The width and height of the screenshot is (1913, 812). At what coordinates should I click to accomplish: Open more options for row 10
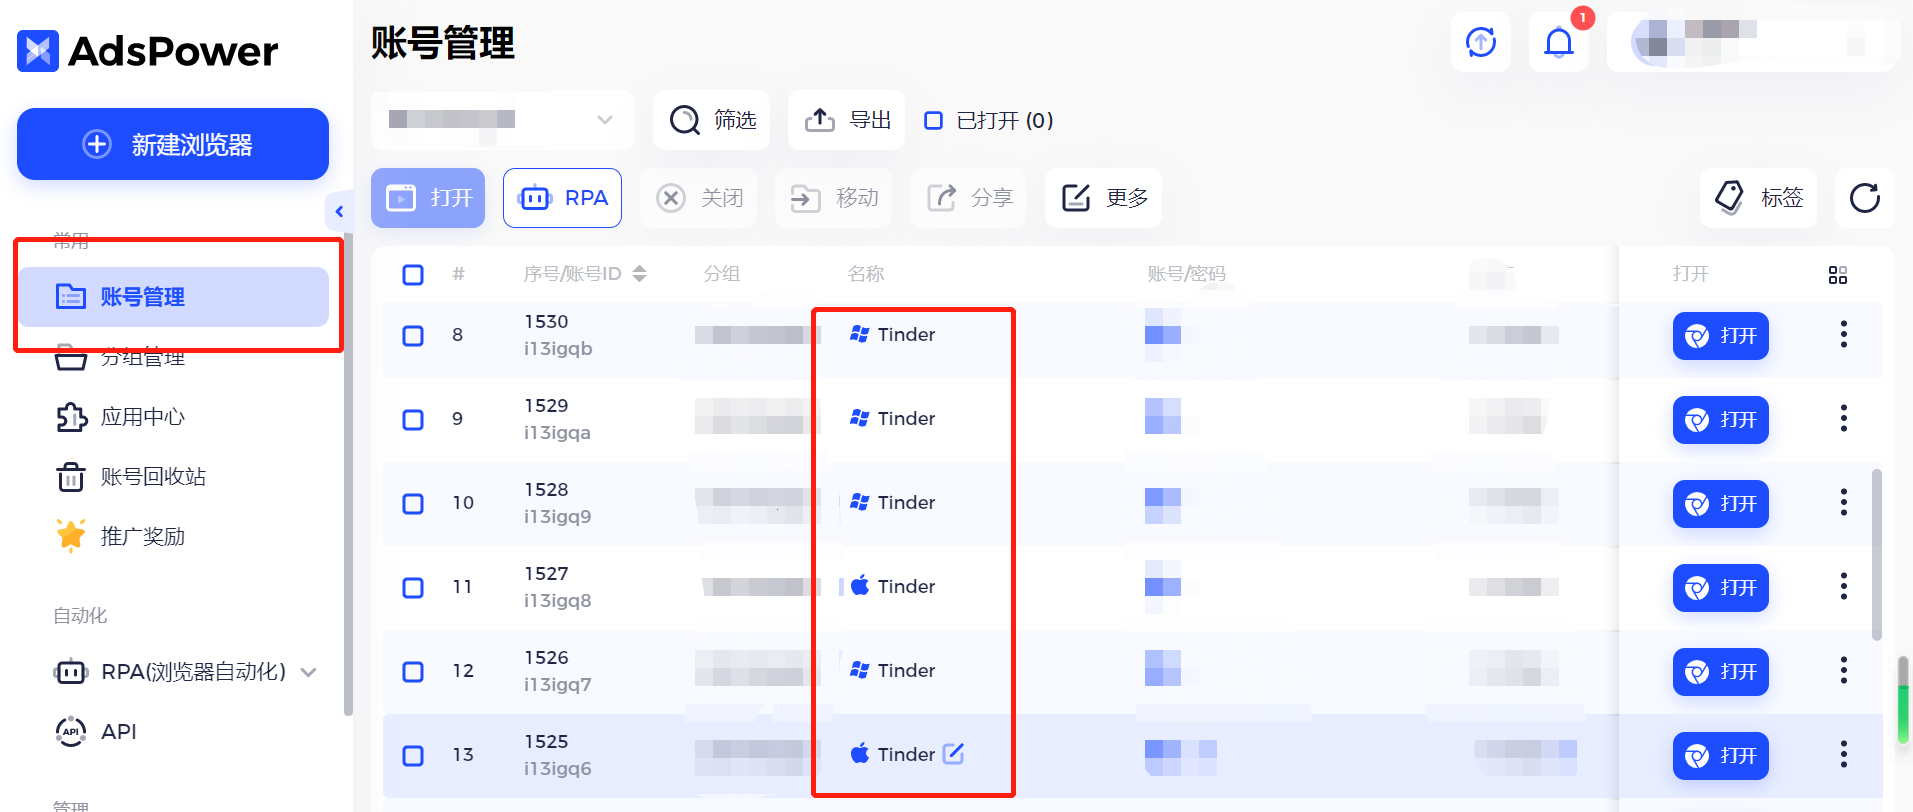1844,503
